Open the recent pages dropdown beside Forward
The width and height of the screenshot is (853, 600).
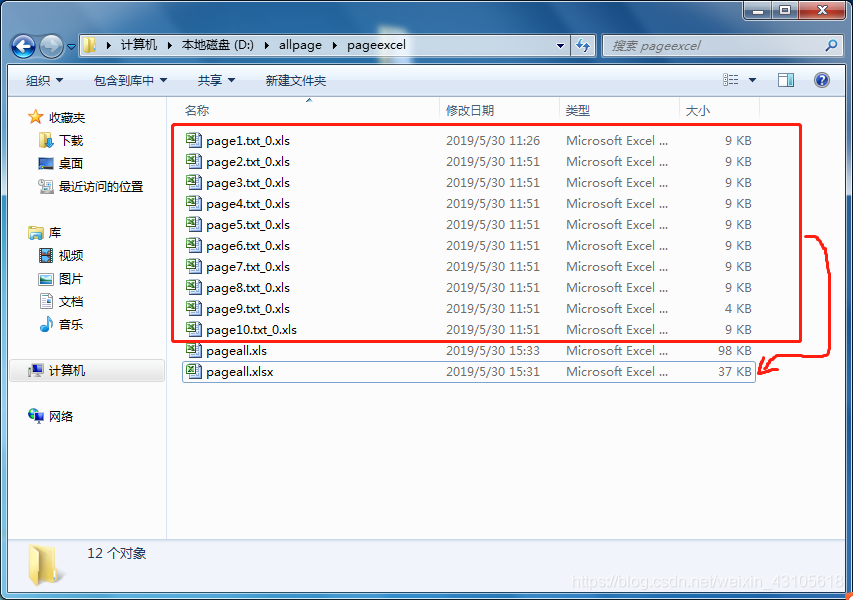71,47
